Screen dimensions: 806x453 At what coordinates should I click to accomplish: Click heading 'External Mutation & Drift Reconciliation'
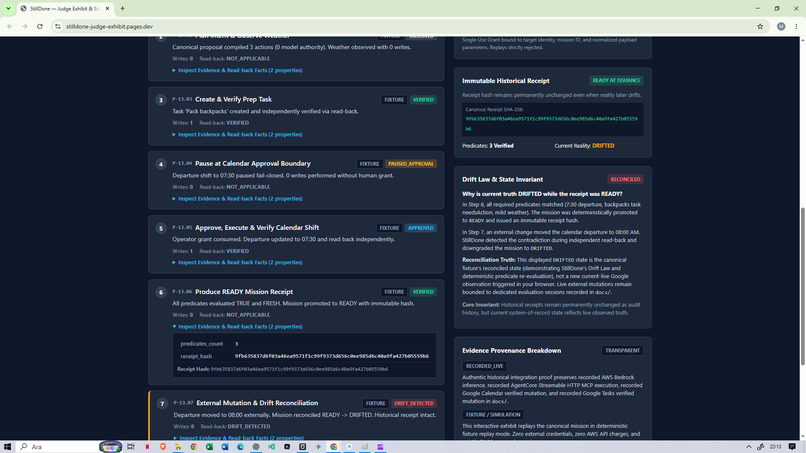257,403
